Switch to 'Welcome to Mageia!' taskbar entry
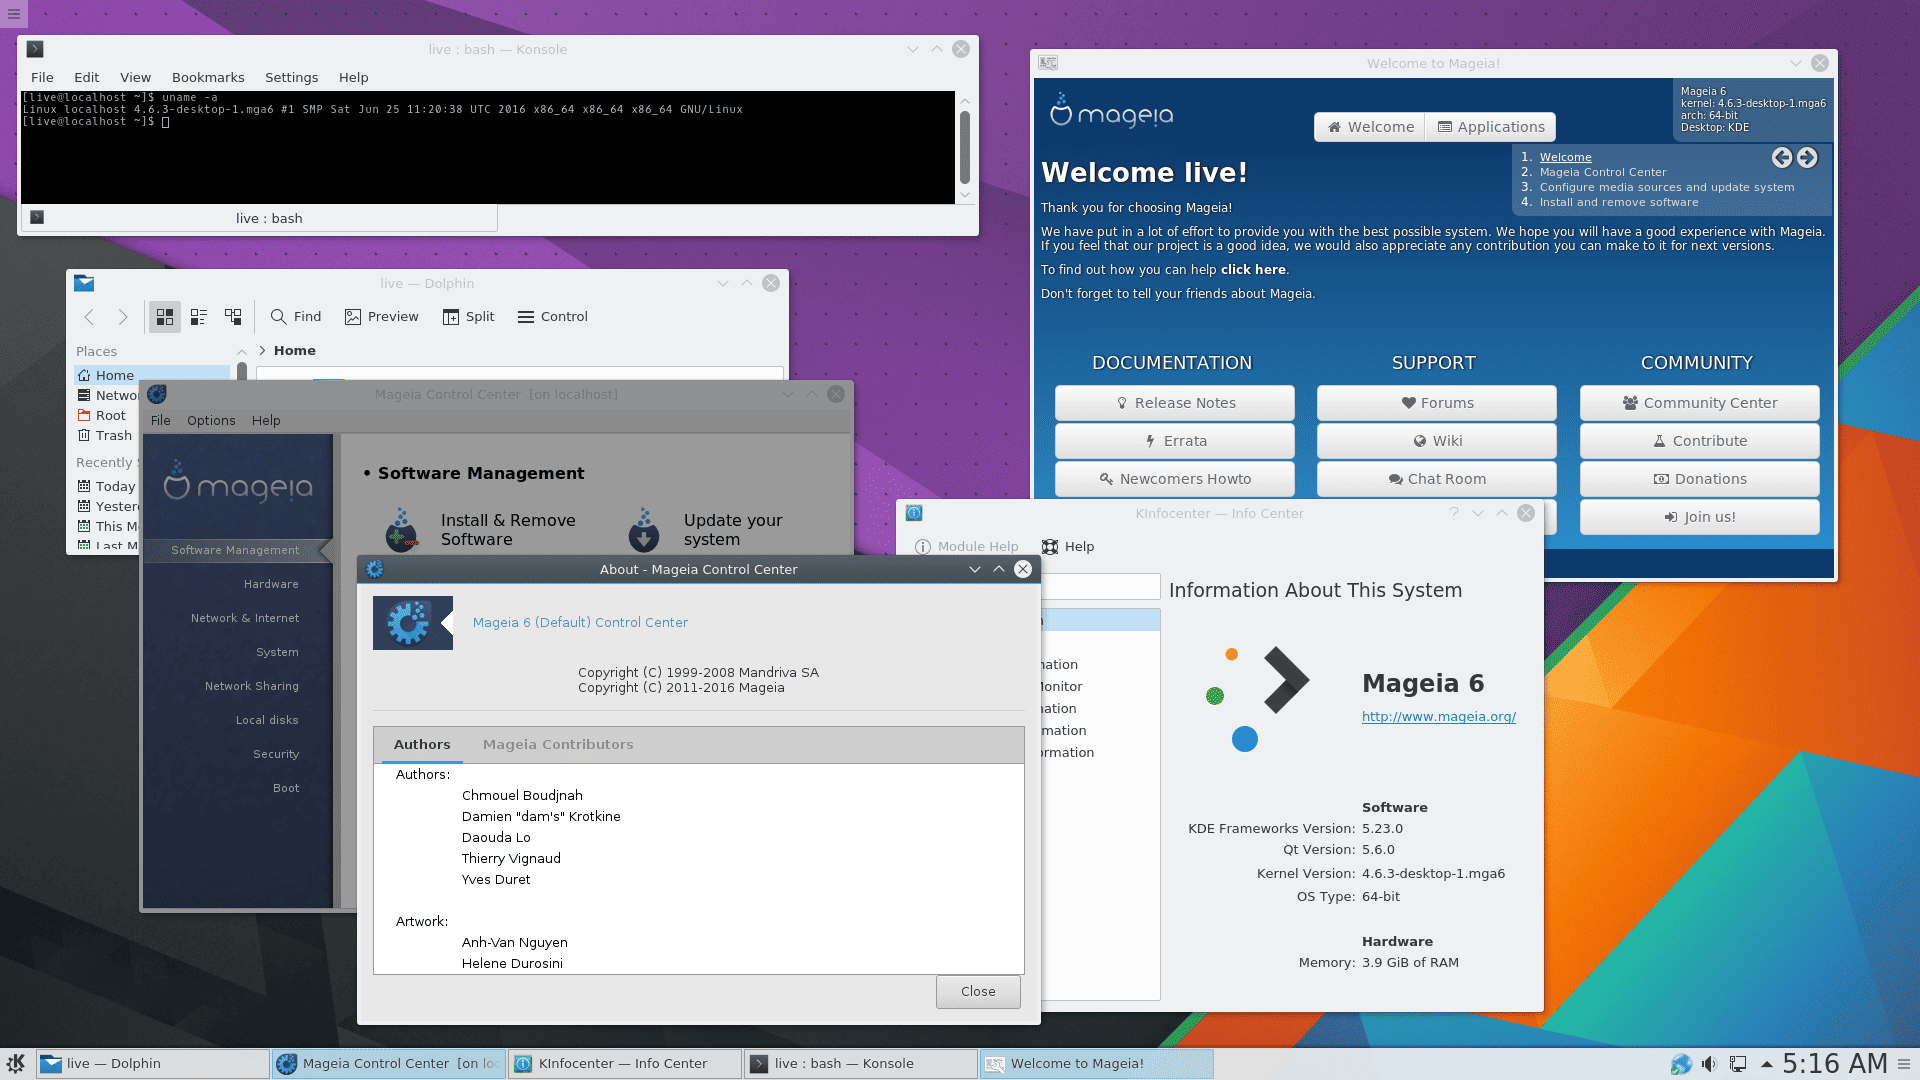 [x=1097, y=1064]
